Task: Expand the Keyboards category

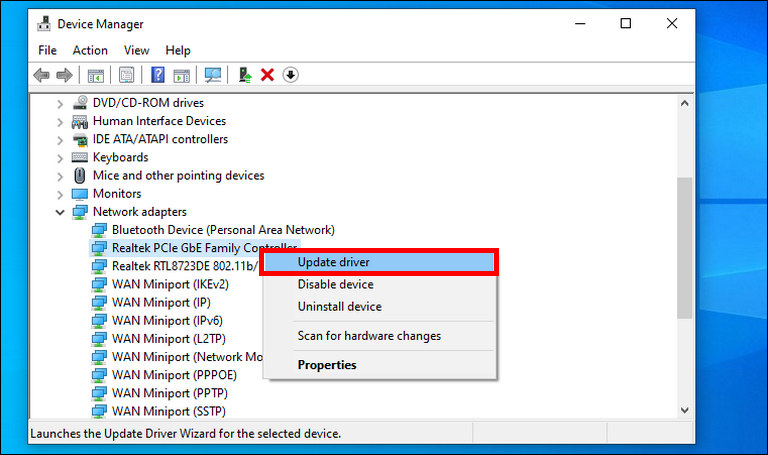Action: (60, 158)
